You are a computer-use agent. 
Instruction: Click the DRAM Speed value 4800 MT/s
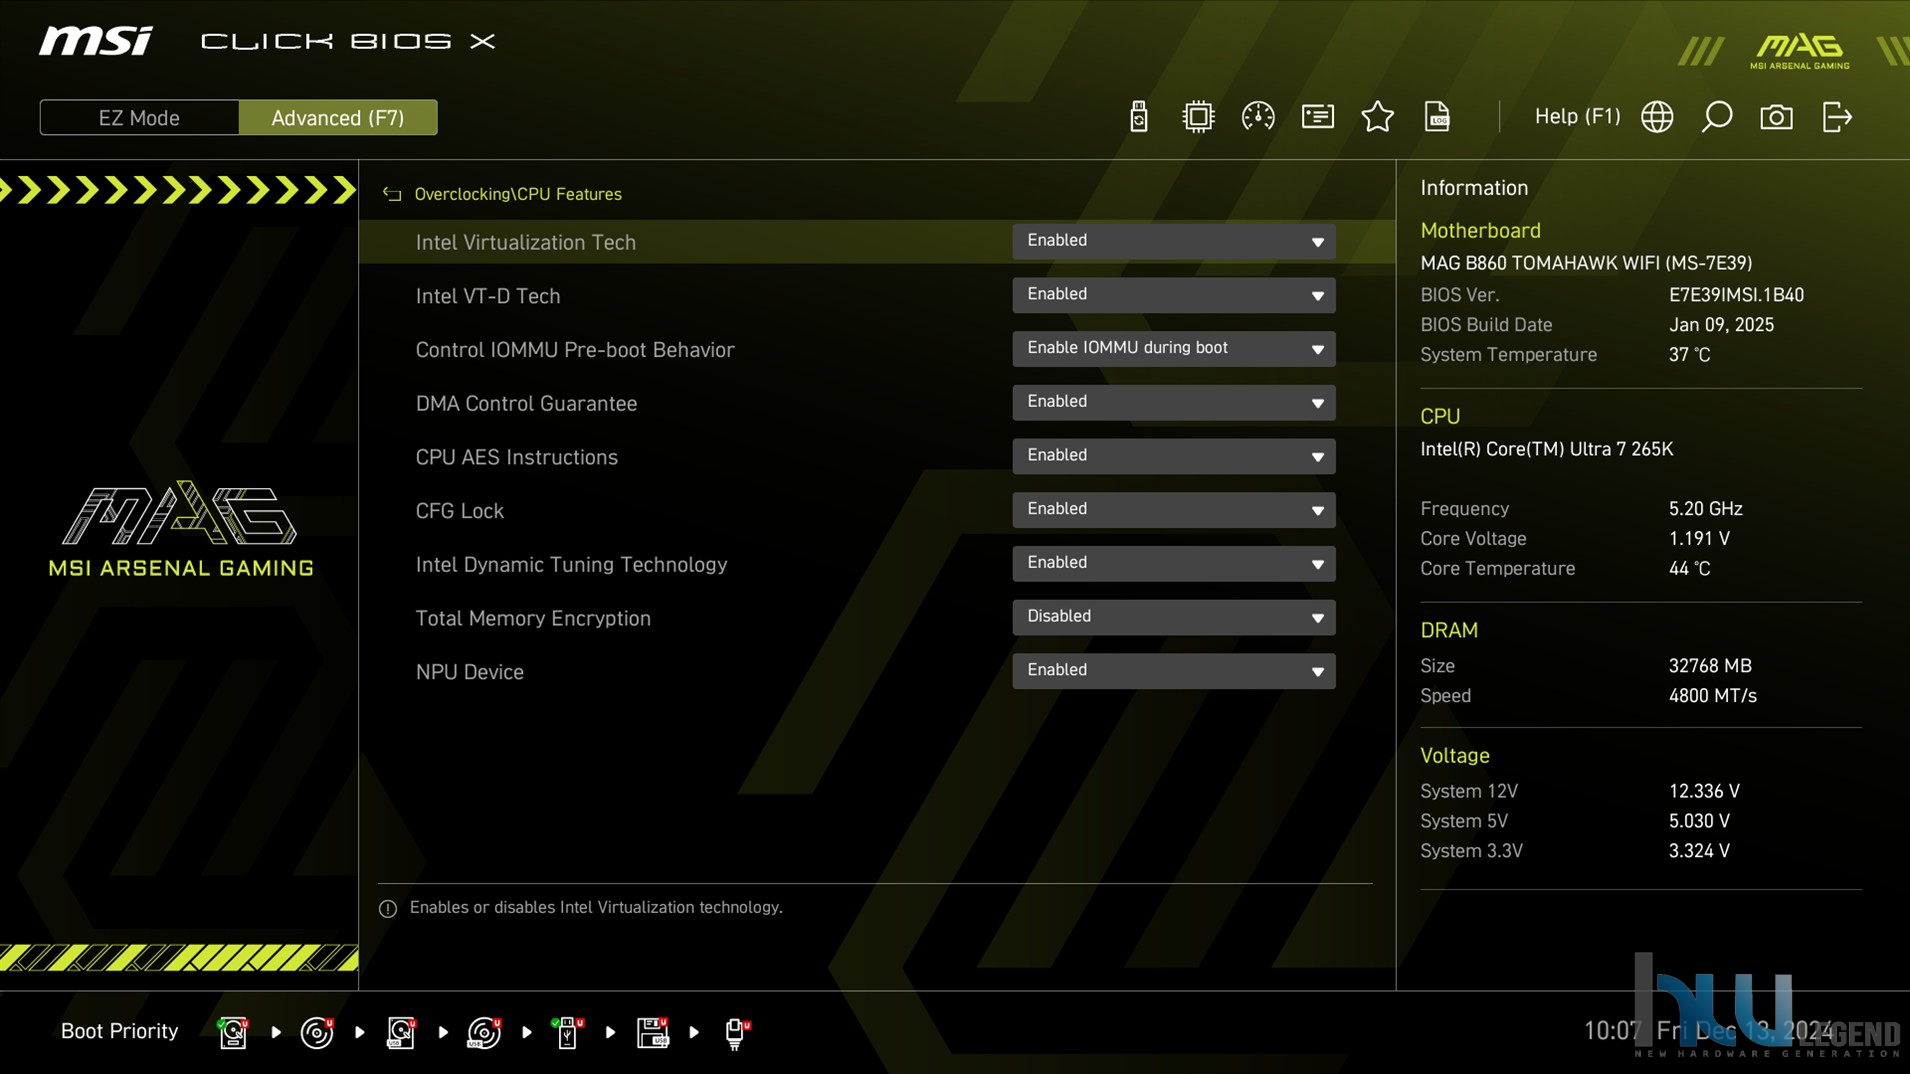(1712, 696)
